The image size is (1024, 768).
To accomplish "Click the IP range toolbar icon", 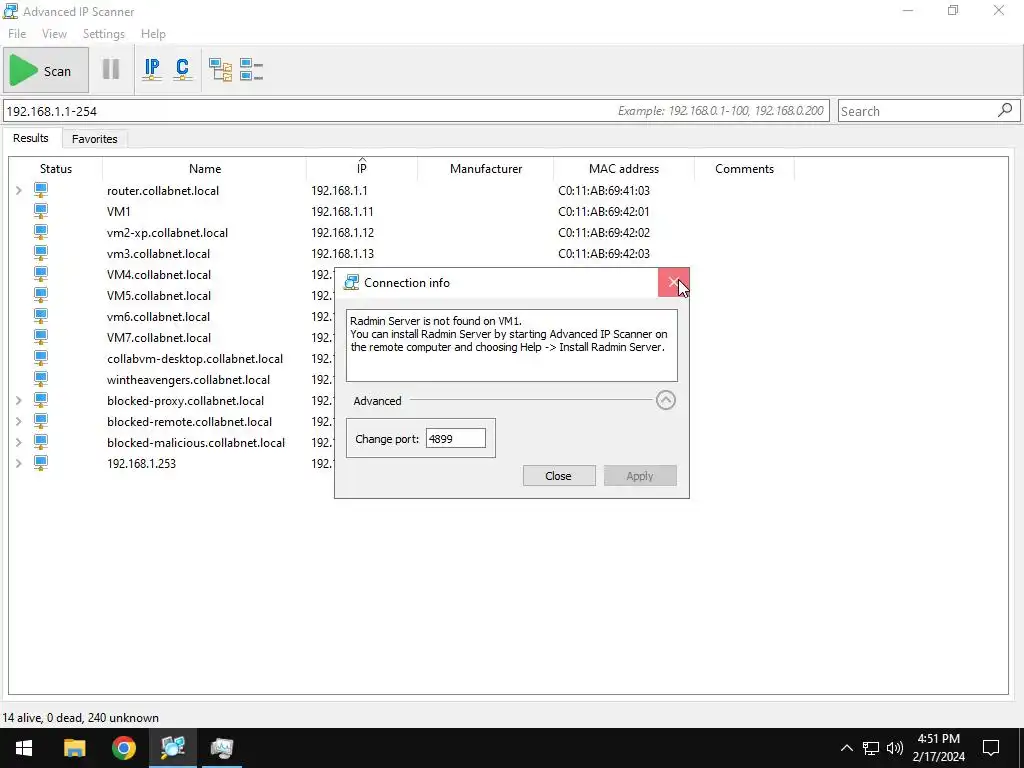I will [x=152, y=69].
